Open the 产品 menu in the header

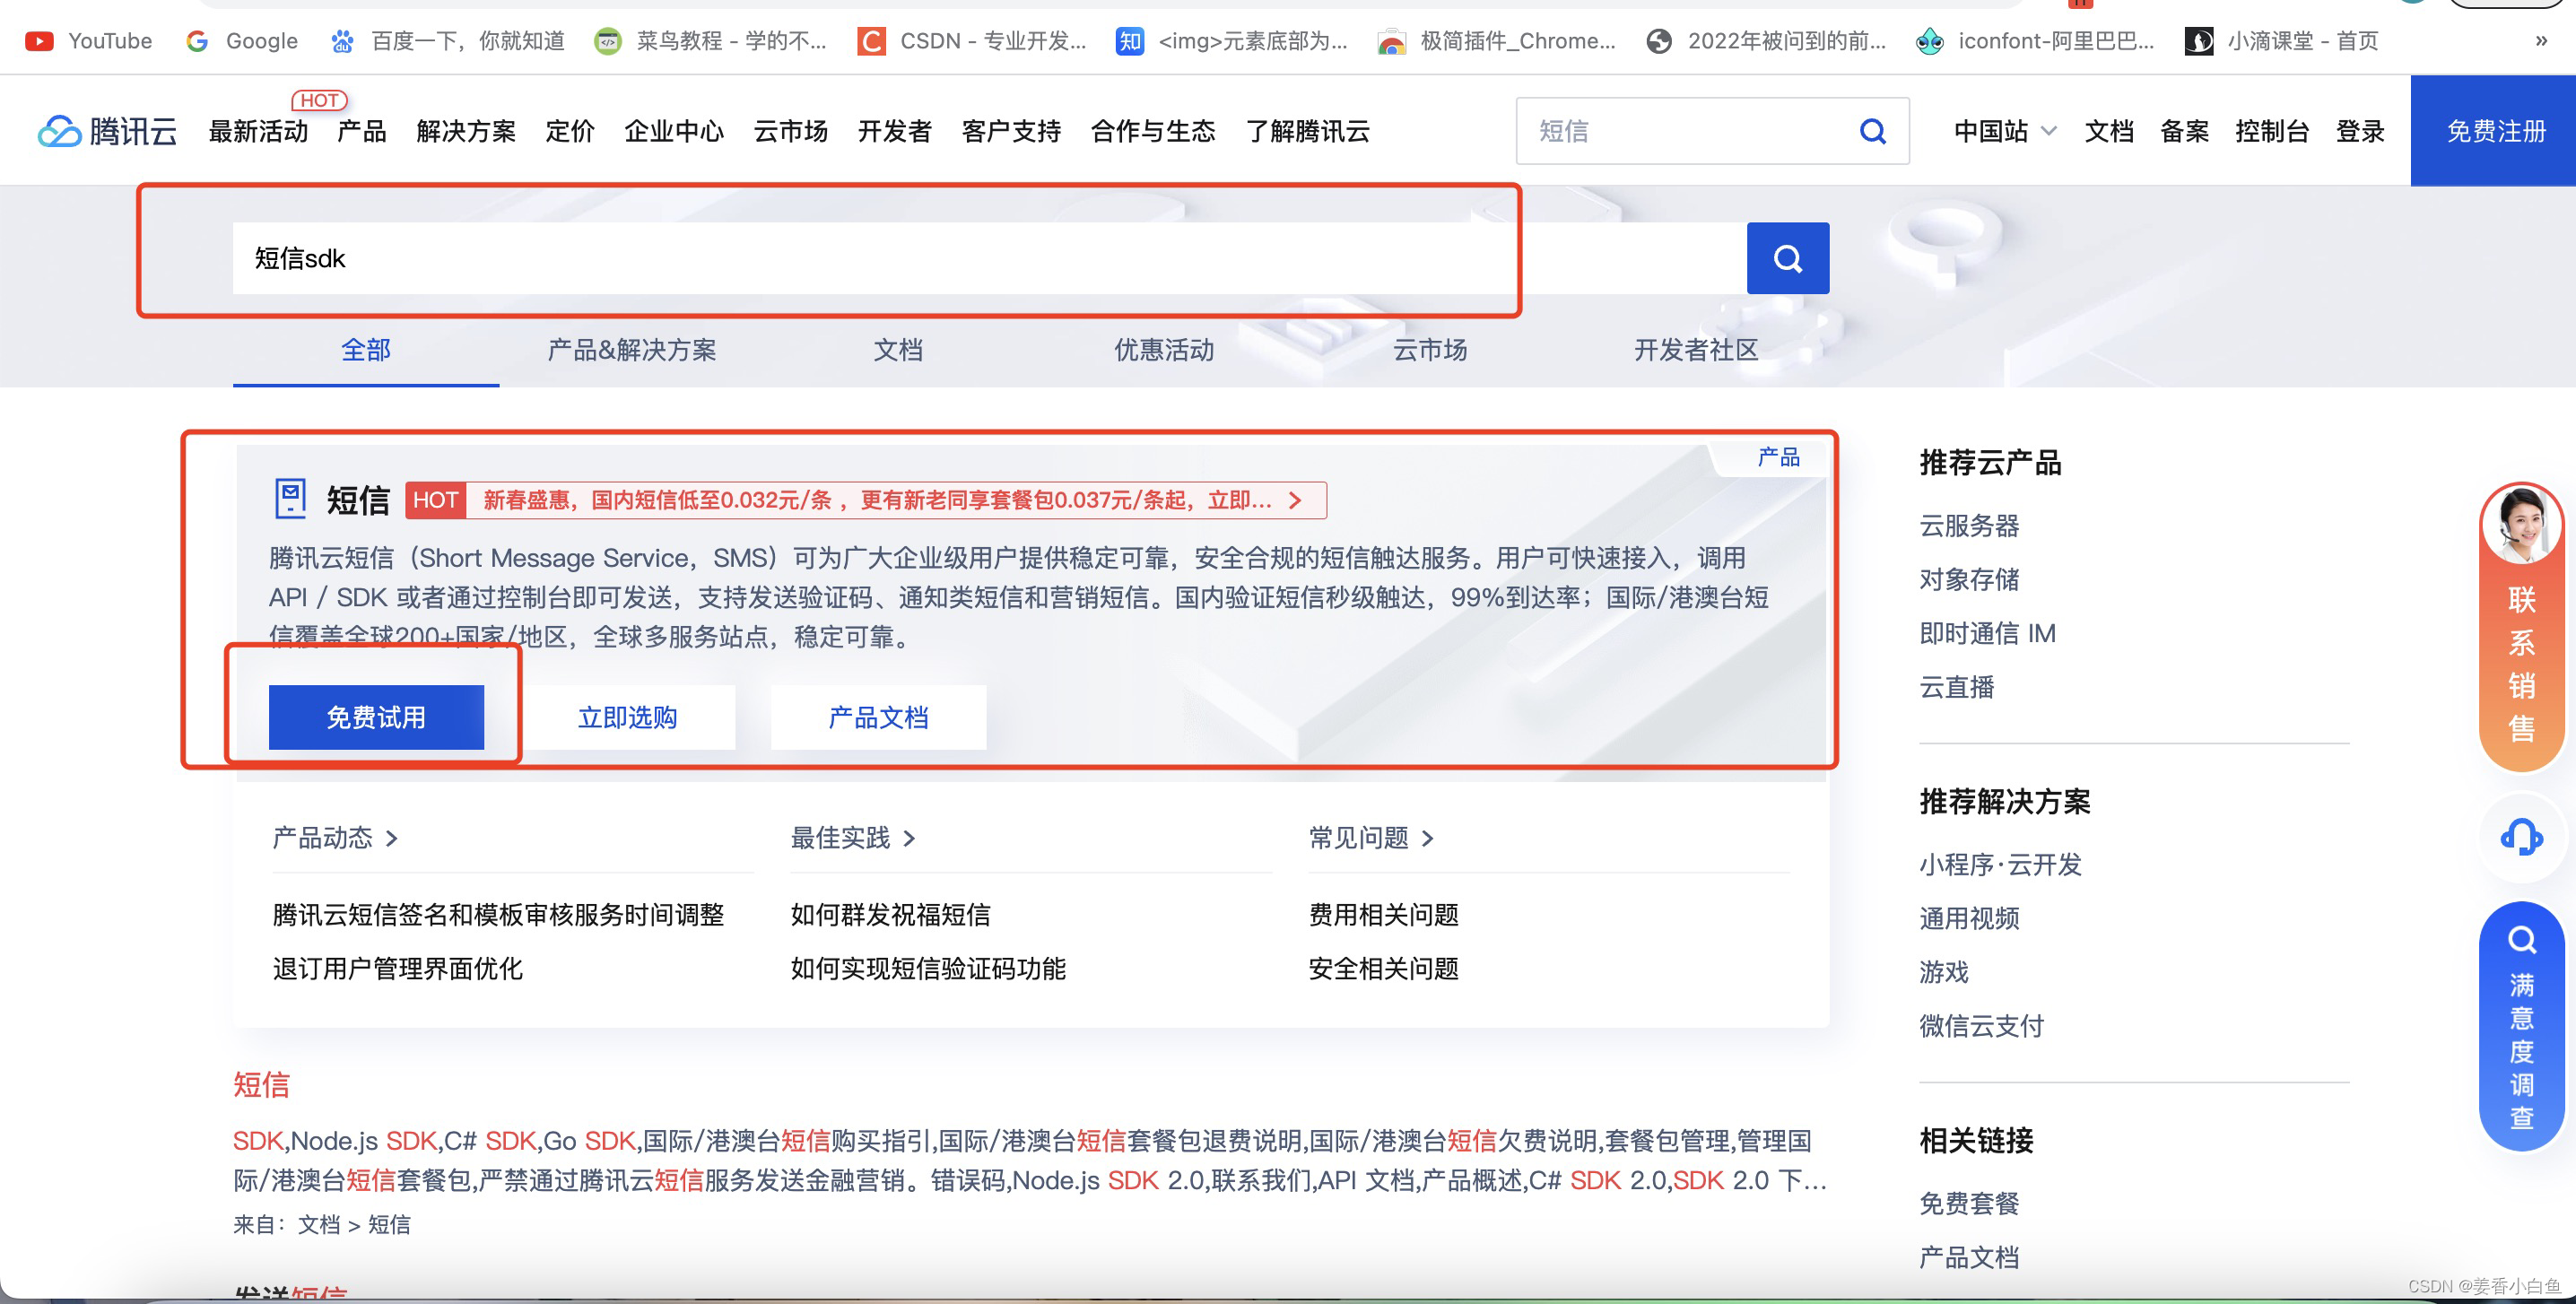362,131
